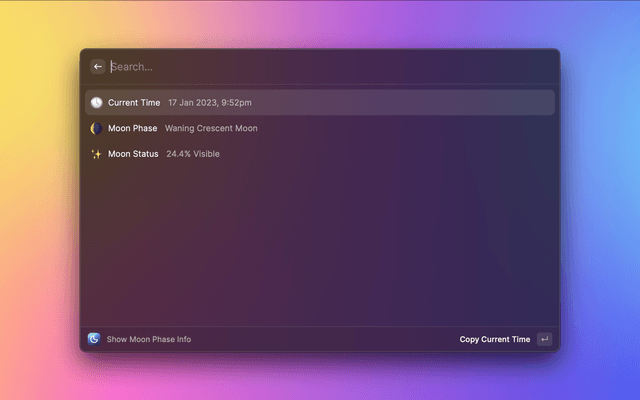This screenshot has height=400, width=640.
Task: Click the clock icon beside Current Time
Action: [x=96, y=103]
